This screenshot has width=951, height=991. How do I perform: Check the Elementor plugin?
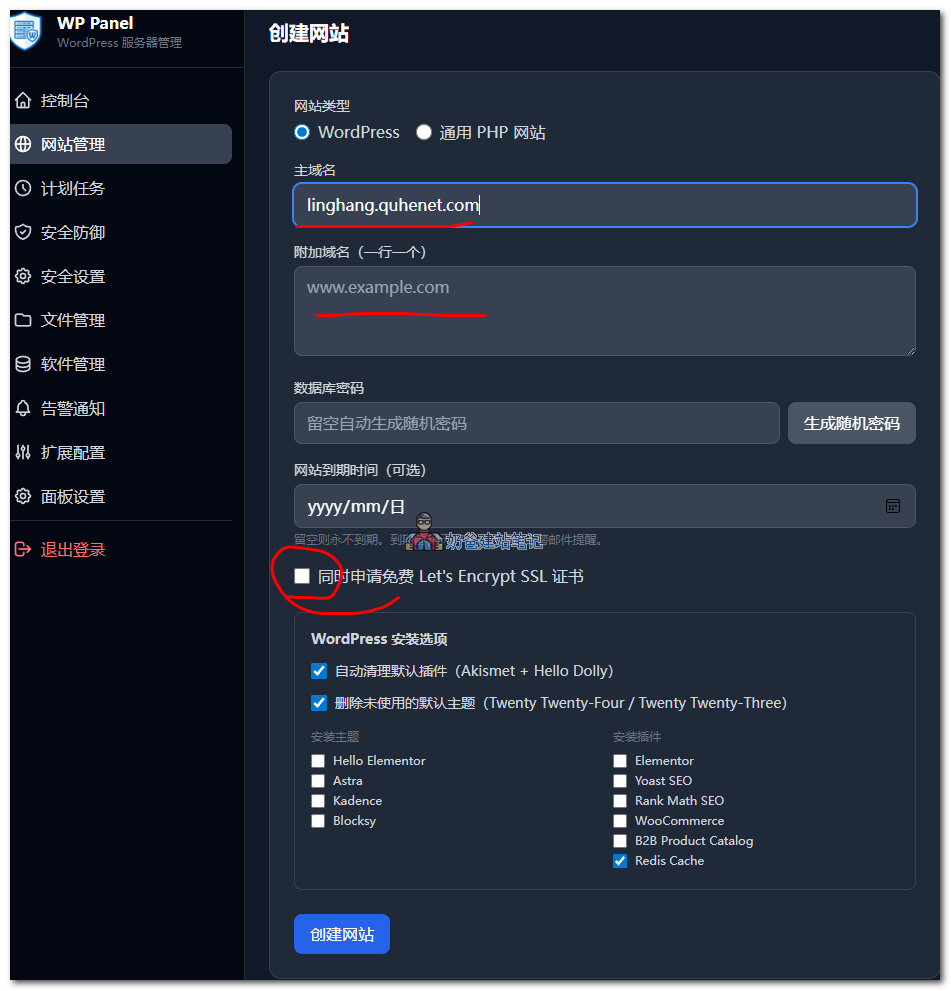tap(620, 761)
